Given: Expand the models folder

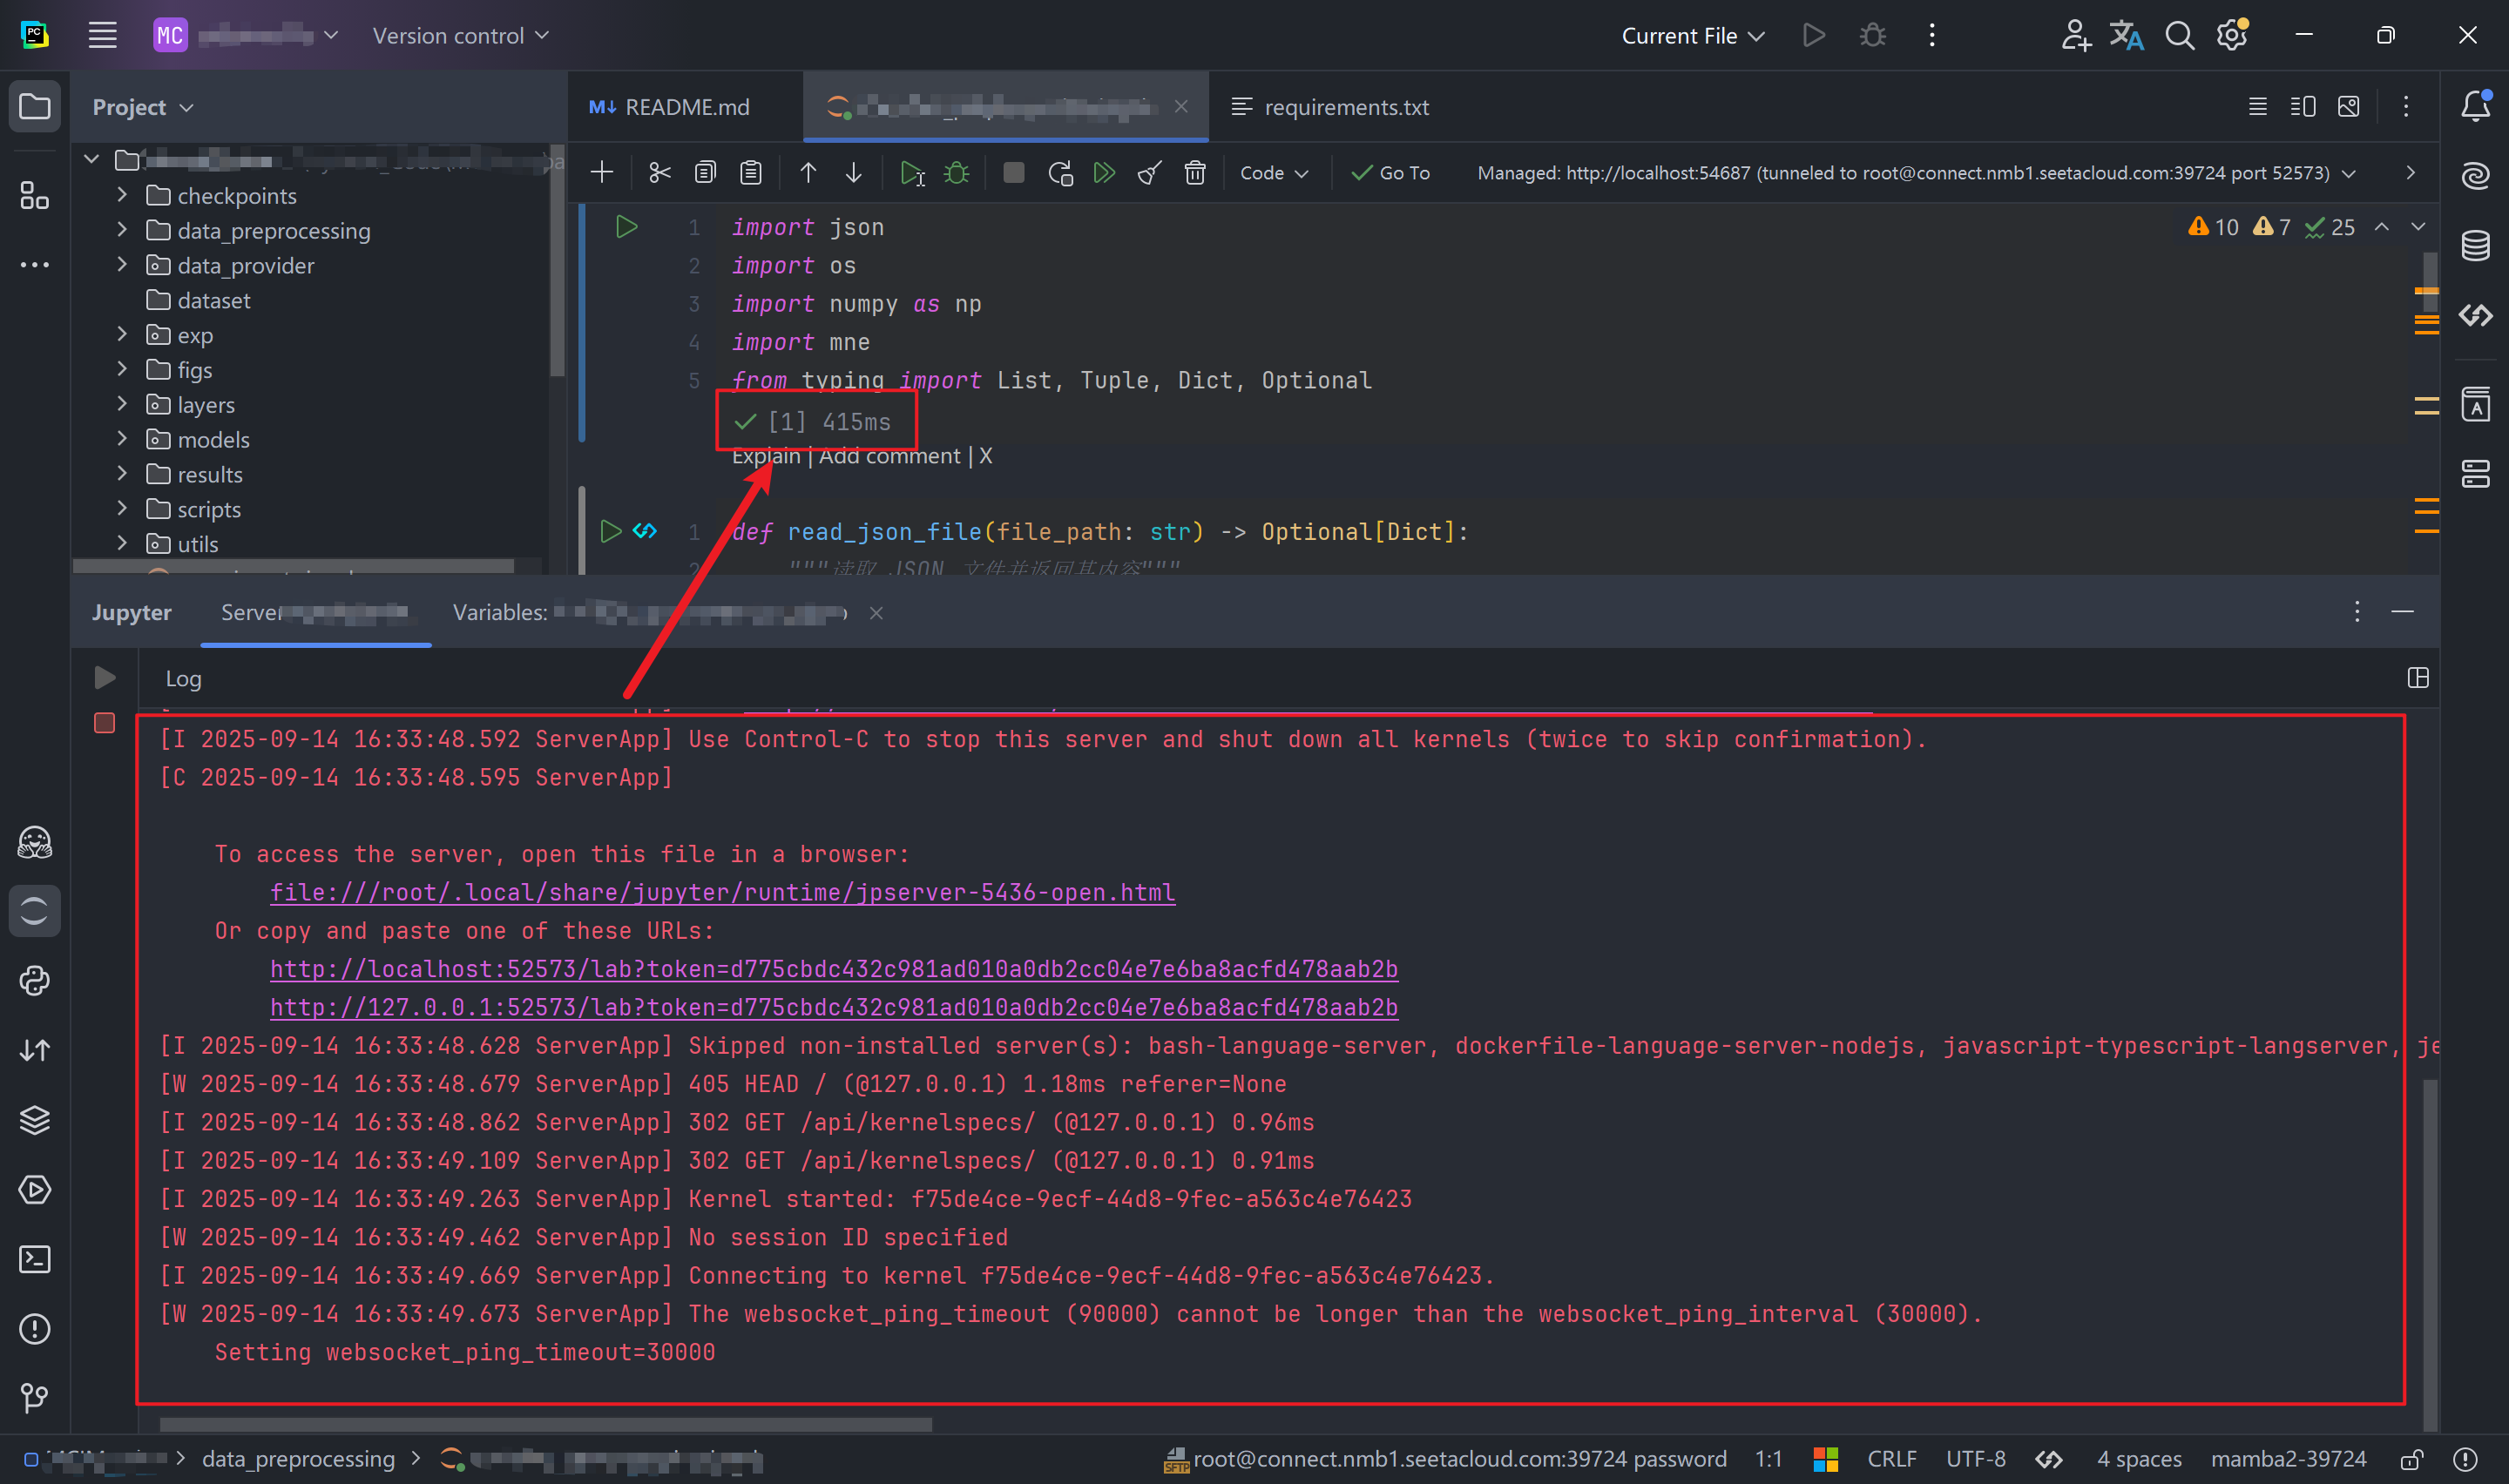Looking at the screenshot, I should tap(122, 439).
